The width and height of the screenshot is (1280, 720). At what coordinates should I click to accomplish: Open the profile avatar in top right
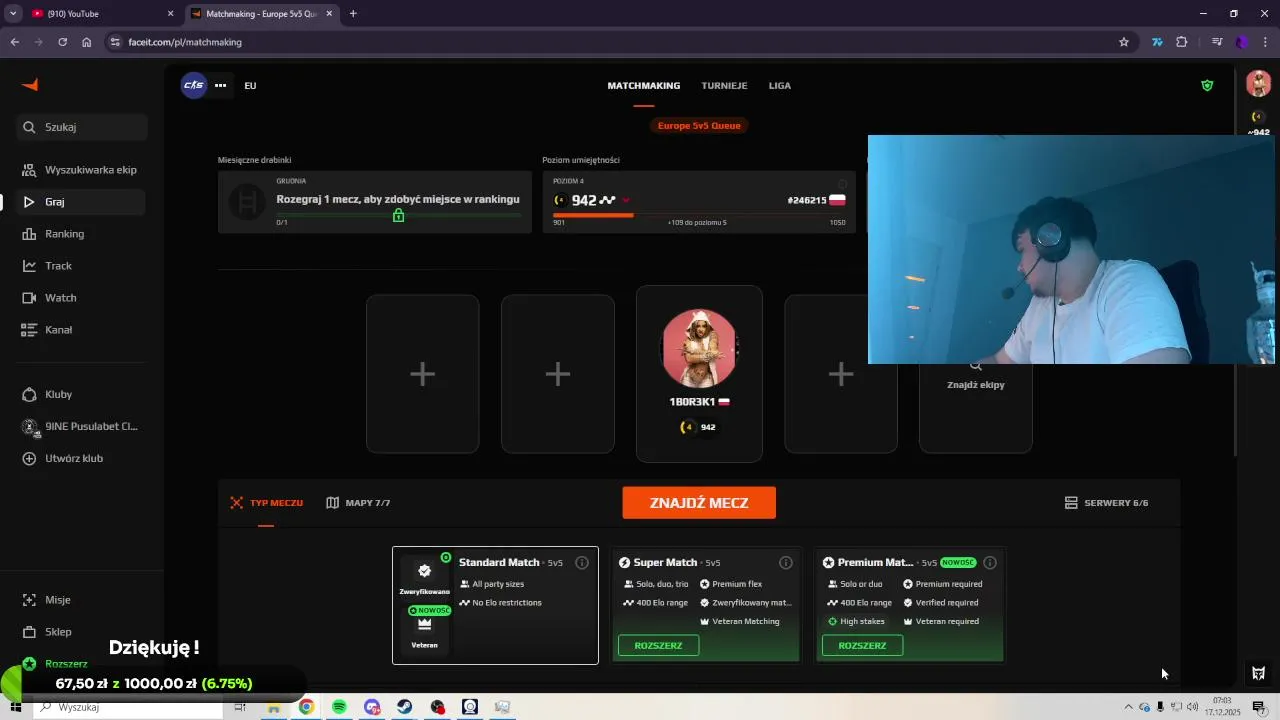coord(1258,84)
